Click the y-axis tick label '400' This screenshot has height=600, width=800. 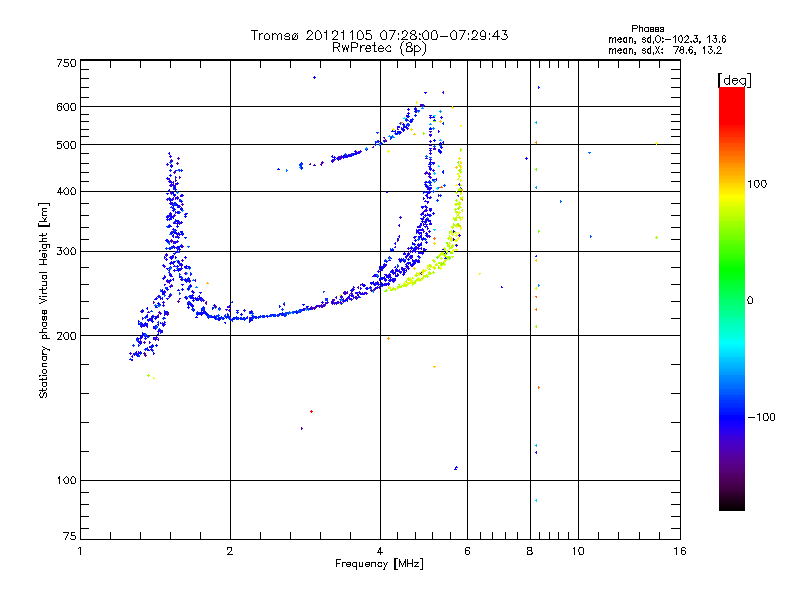pos(66,191)
